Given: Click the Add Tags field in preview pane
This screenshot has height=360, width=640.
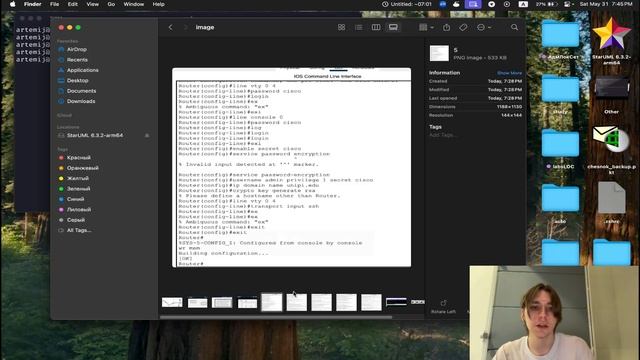Looking at the screenshot, I should 443,135.
